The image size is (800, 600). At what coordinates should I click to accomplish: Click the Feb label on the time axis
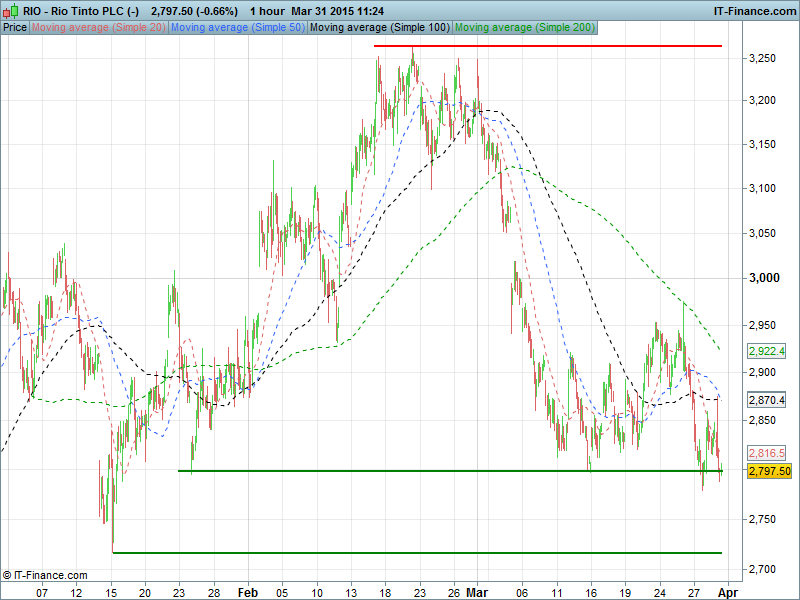click(248, 592)
